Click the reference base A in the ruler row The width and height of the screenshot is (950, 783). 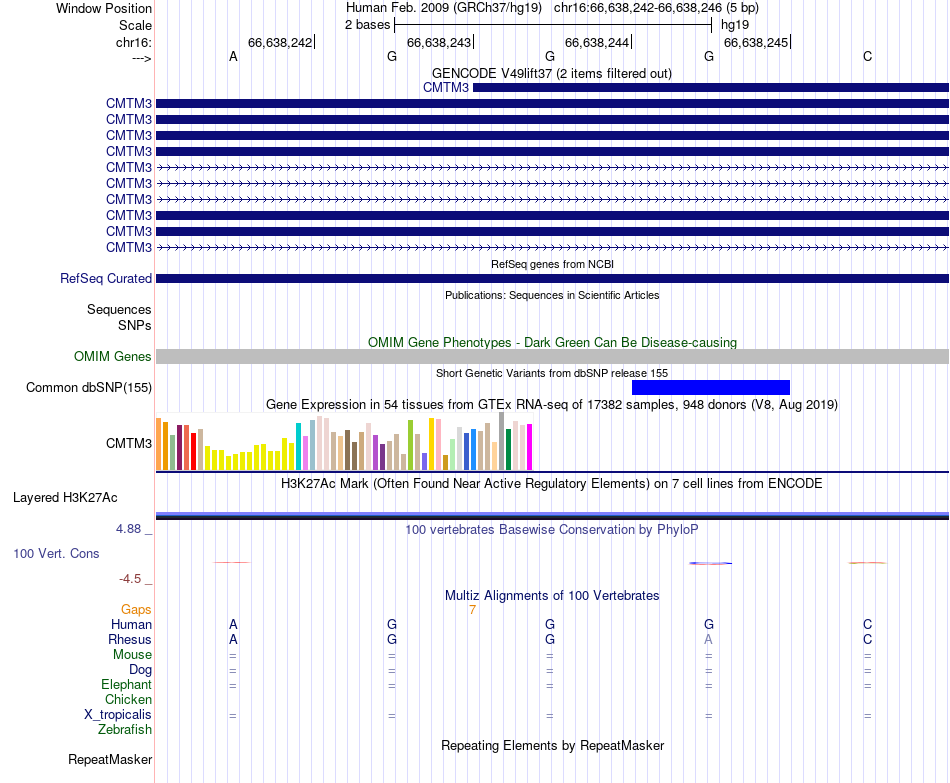(233, 56)
